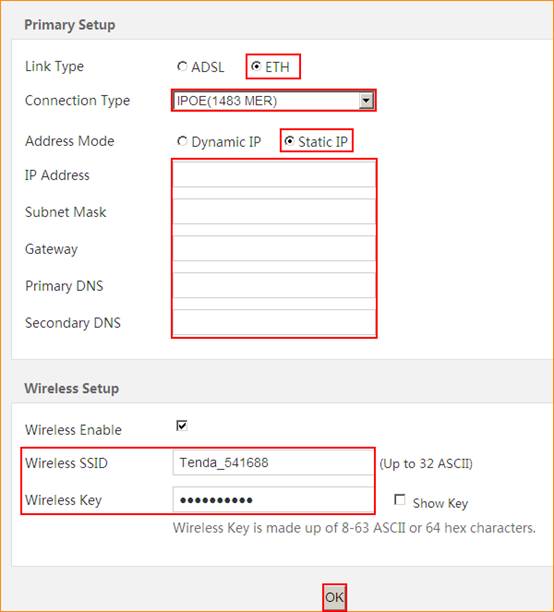Click the OK button

334,597
